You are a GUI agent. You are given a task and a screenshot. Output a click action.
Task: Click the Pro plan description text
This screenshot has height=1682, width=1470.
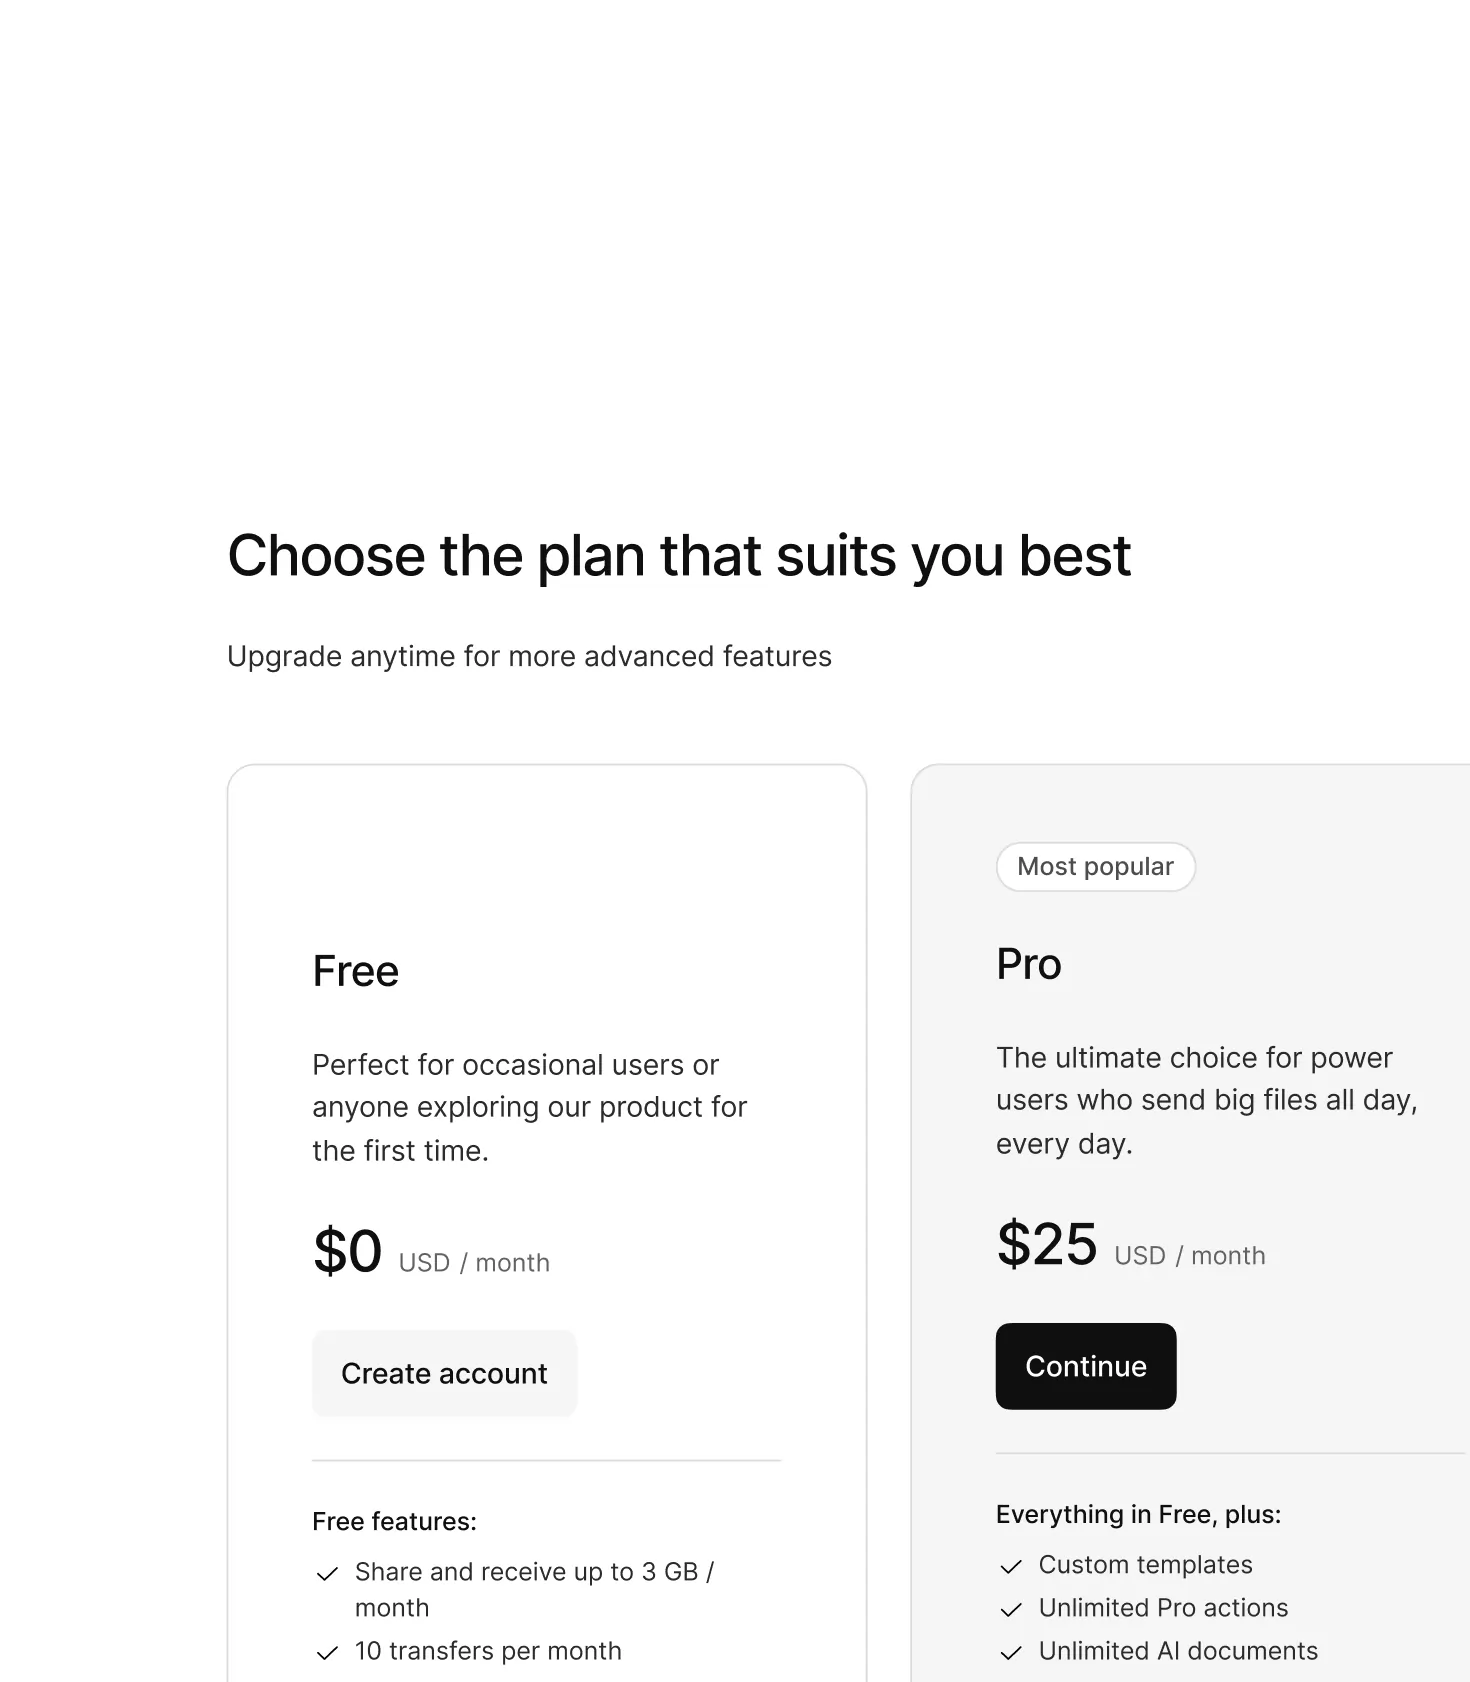click(1207, 1100)
